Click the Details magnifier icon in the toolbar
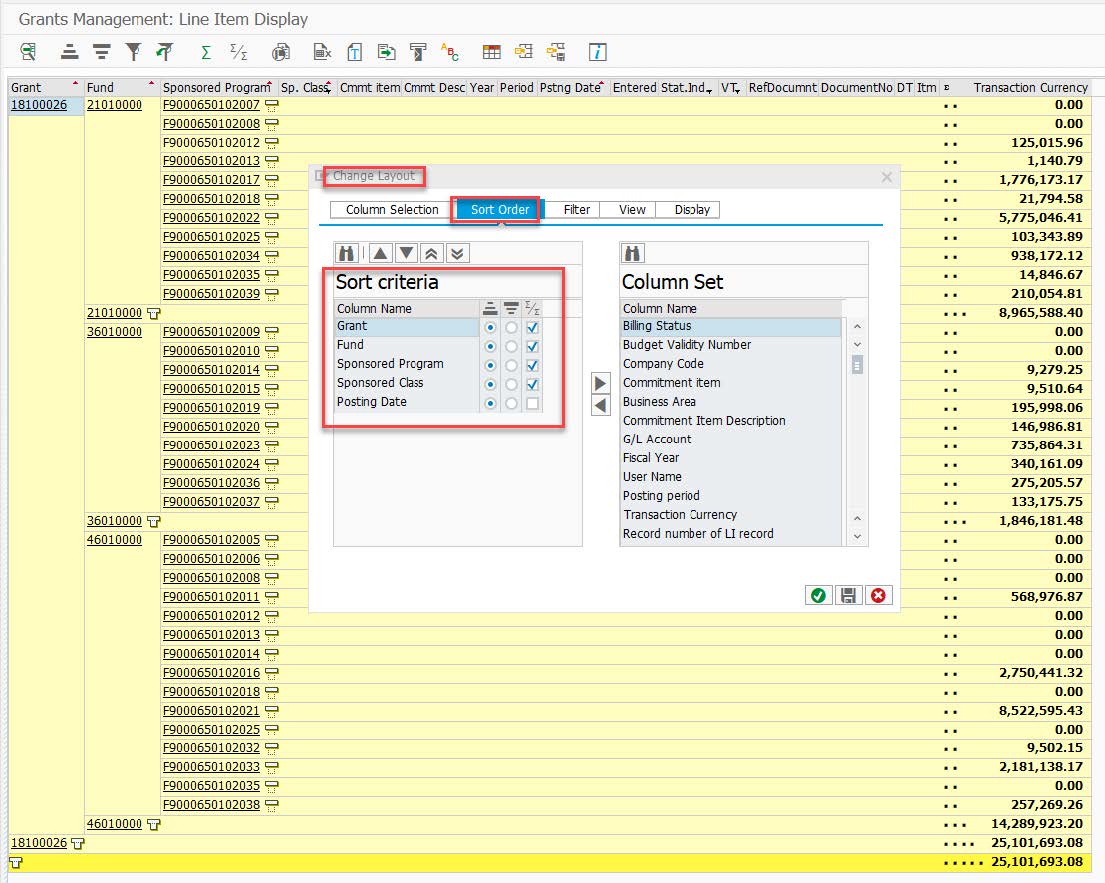Screen dimensions: 1105x883 [28, 51]
